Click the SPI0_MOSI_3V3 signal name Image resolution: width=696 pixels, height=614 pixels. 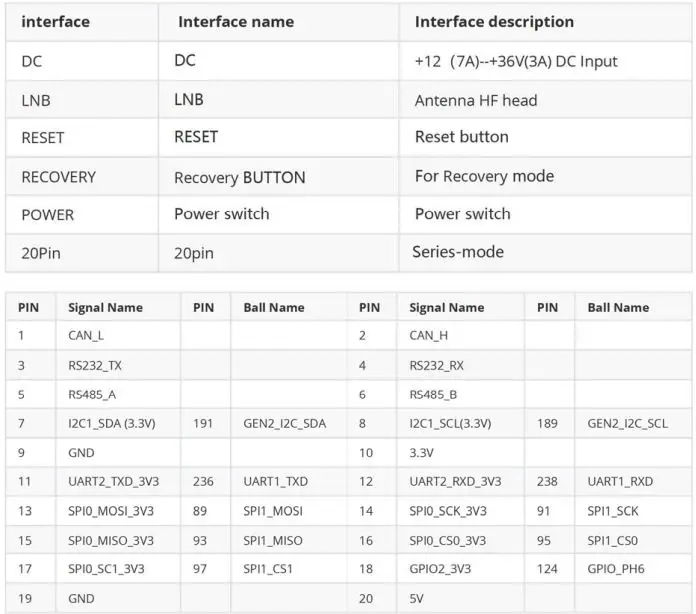point(111,511)
